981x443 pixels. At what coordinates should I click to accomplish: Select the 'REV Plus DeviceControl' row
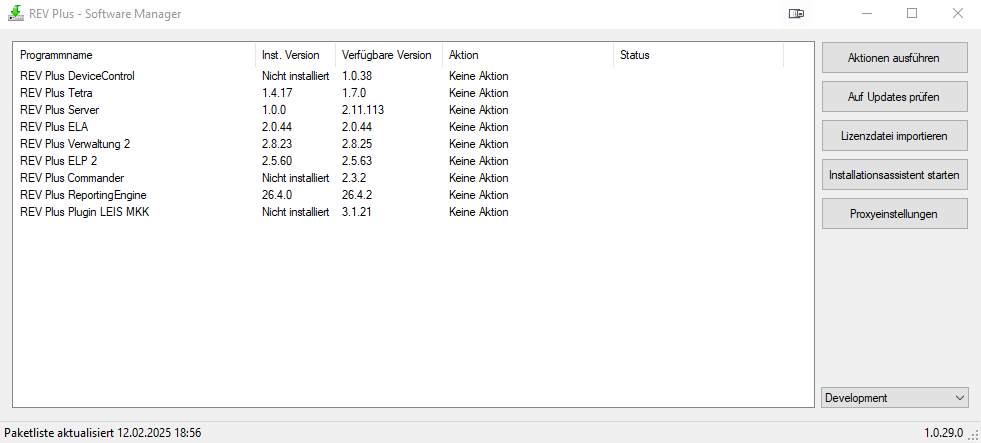77,76
